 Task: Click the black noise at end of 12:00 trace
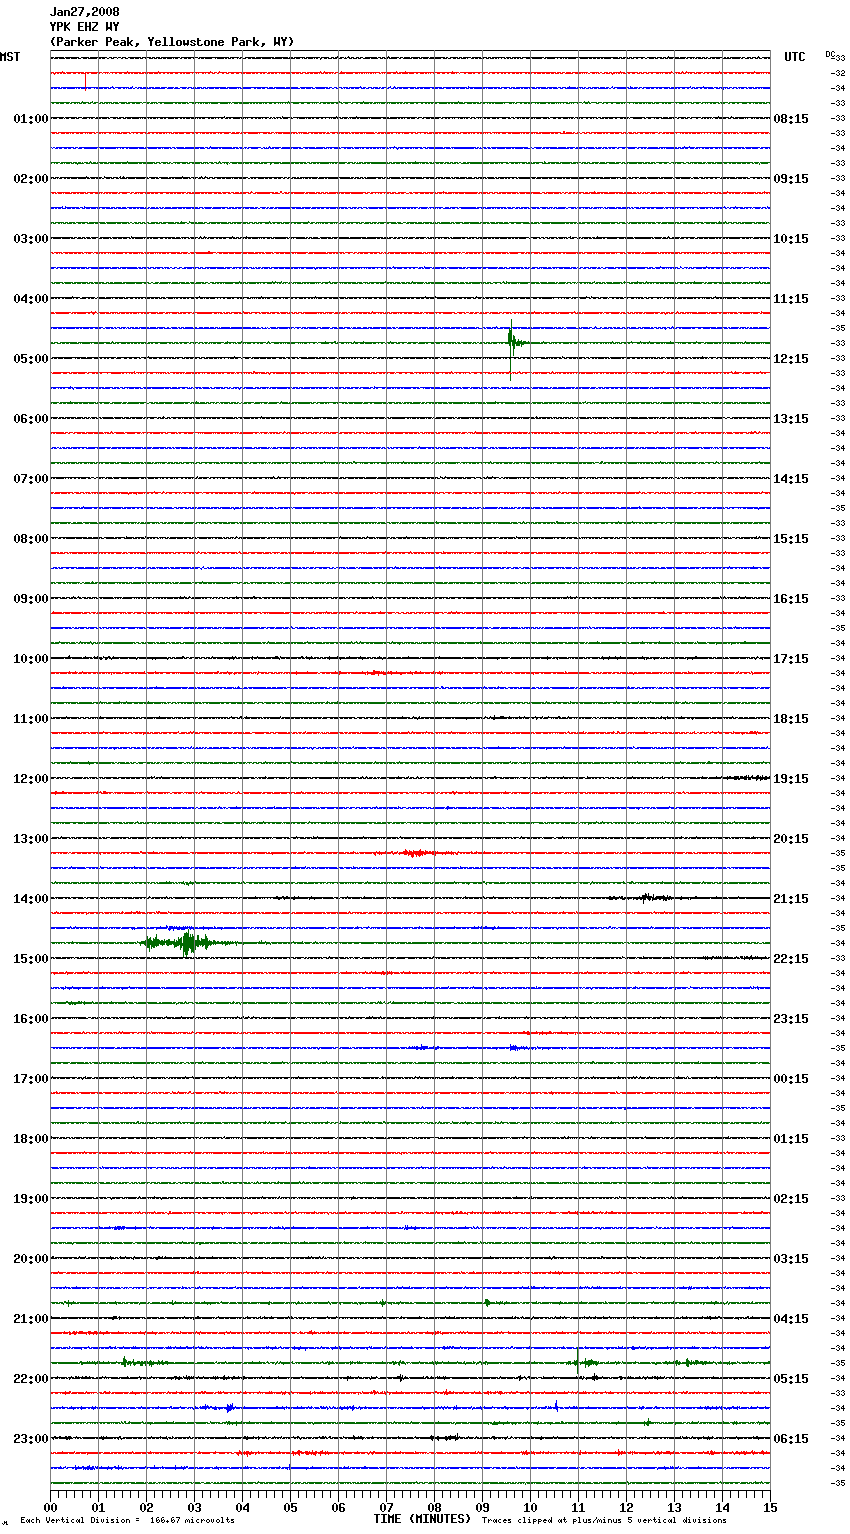click(745, 778)
